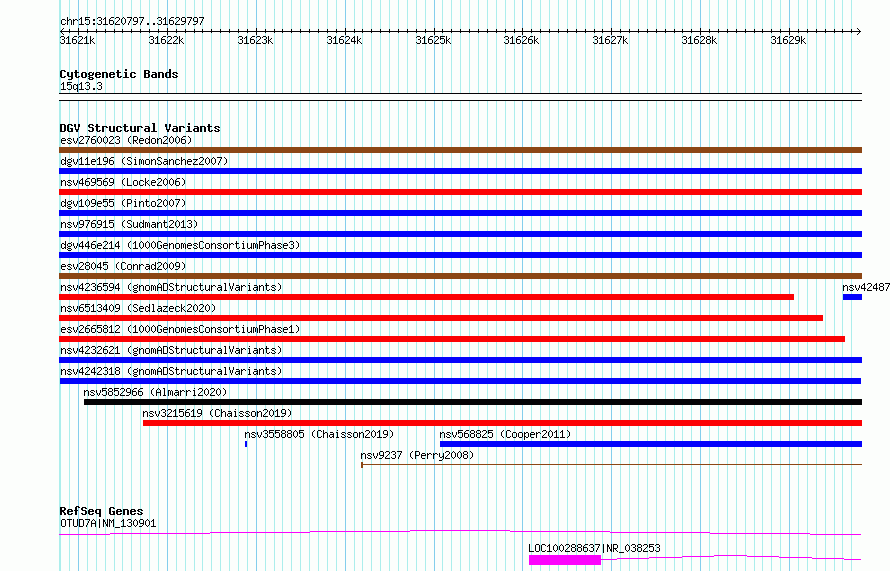The image size is (890, 571).
Task: Click the chr15:31620797..31629797 coordinate label
Action: coord(132,22)
